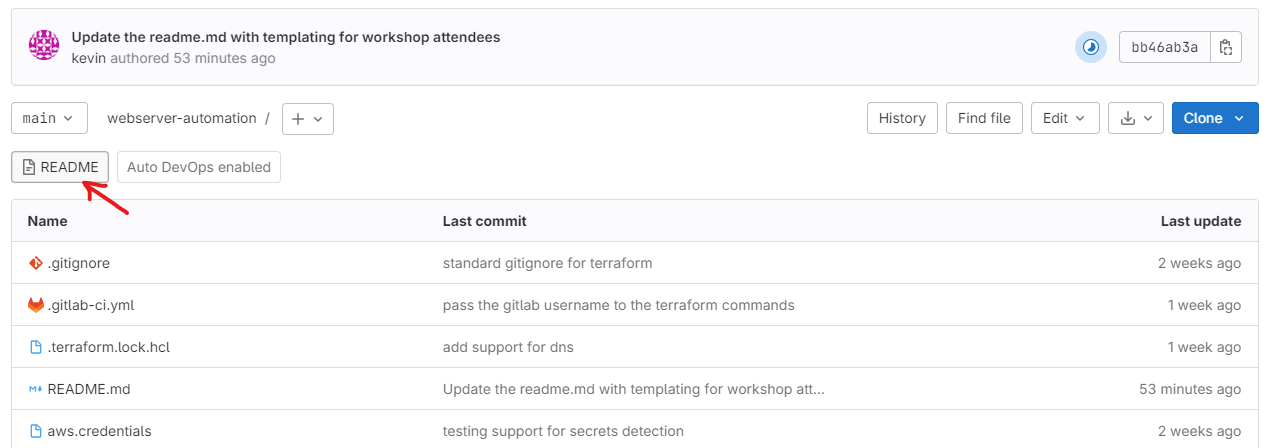Open commit bb46ab3a hash link
Screen dimensions: 1282x448
[x=1164, y=47]
